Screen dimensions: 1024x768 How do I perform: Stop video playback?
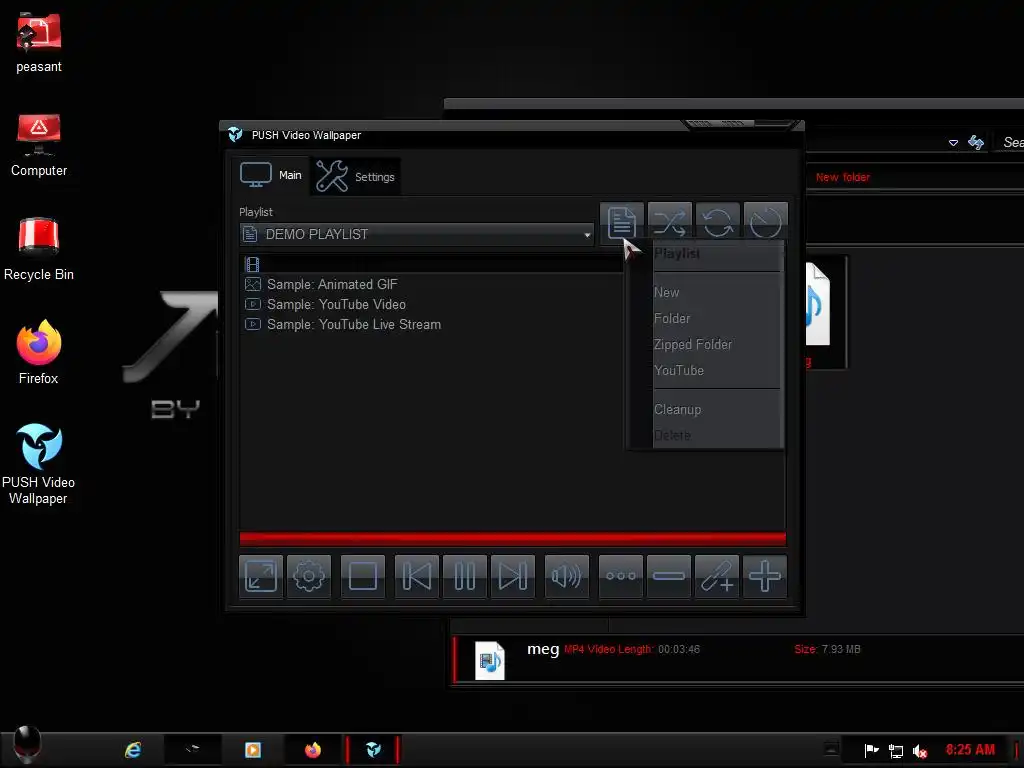pyautogui.click(x=363, y=577)
